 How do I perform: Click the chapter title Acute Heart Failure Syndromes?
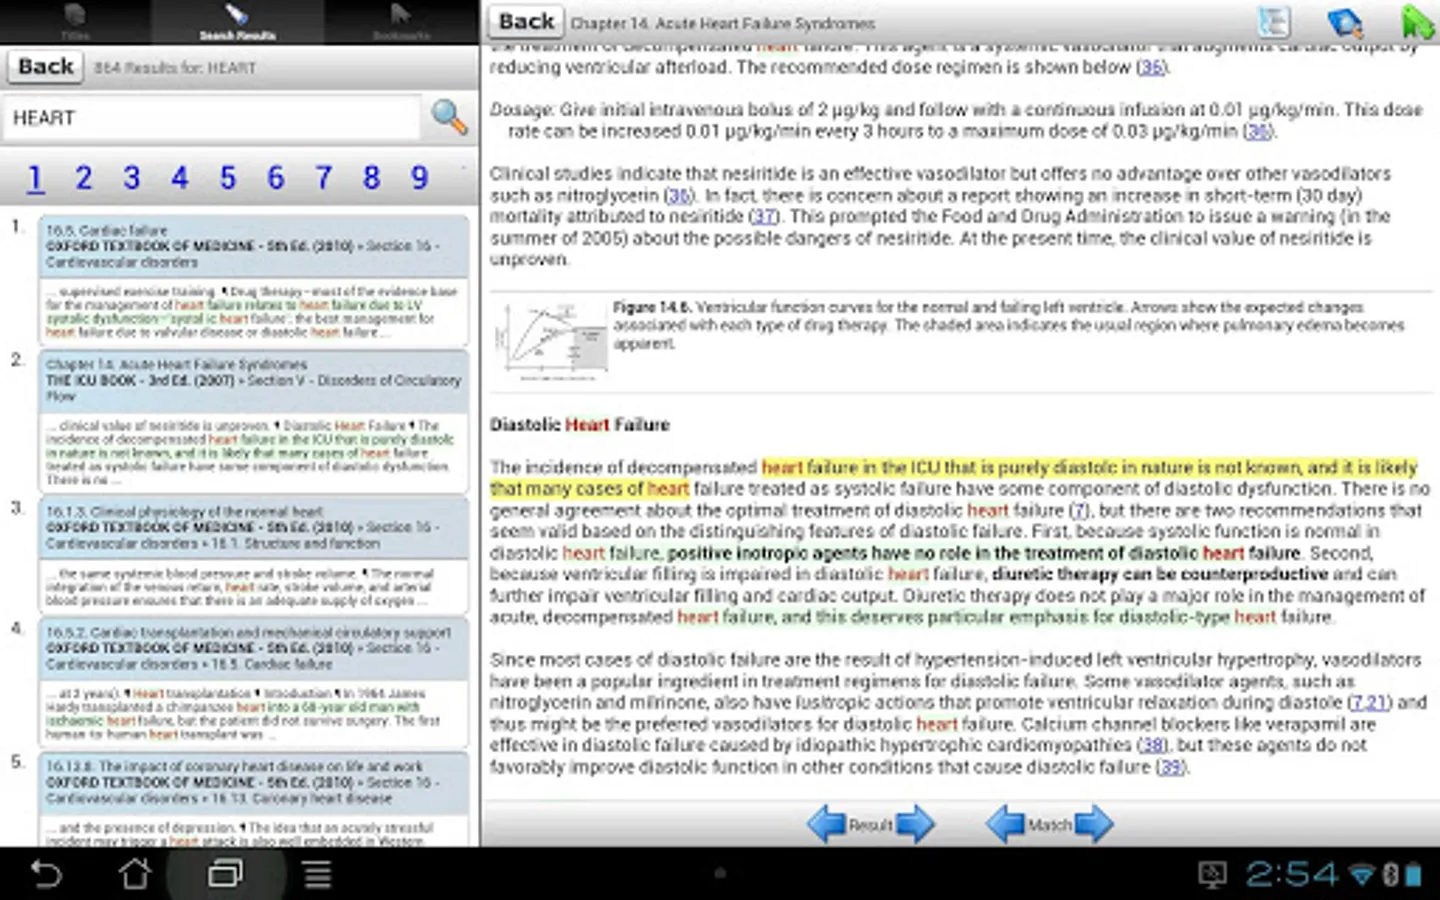coord(722,23)
